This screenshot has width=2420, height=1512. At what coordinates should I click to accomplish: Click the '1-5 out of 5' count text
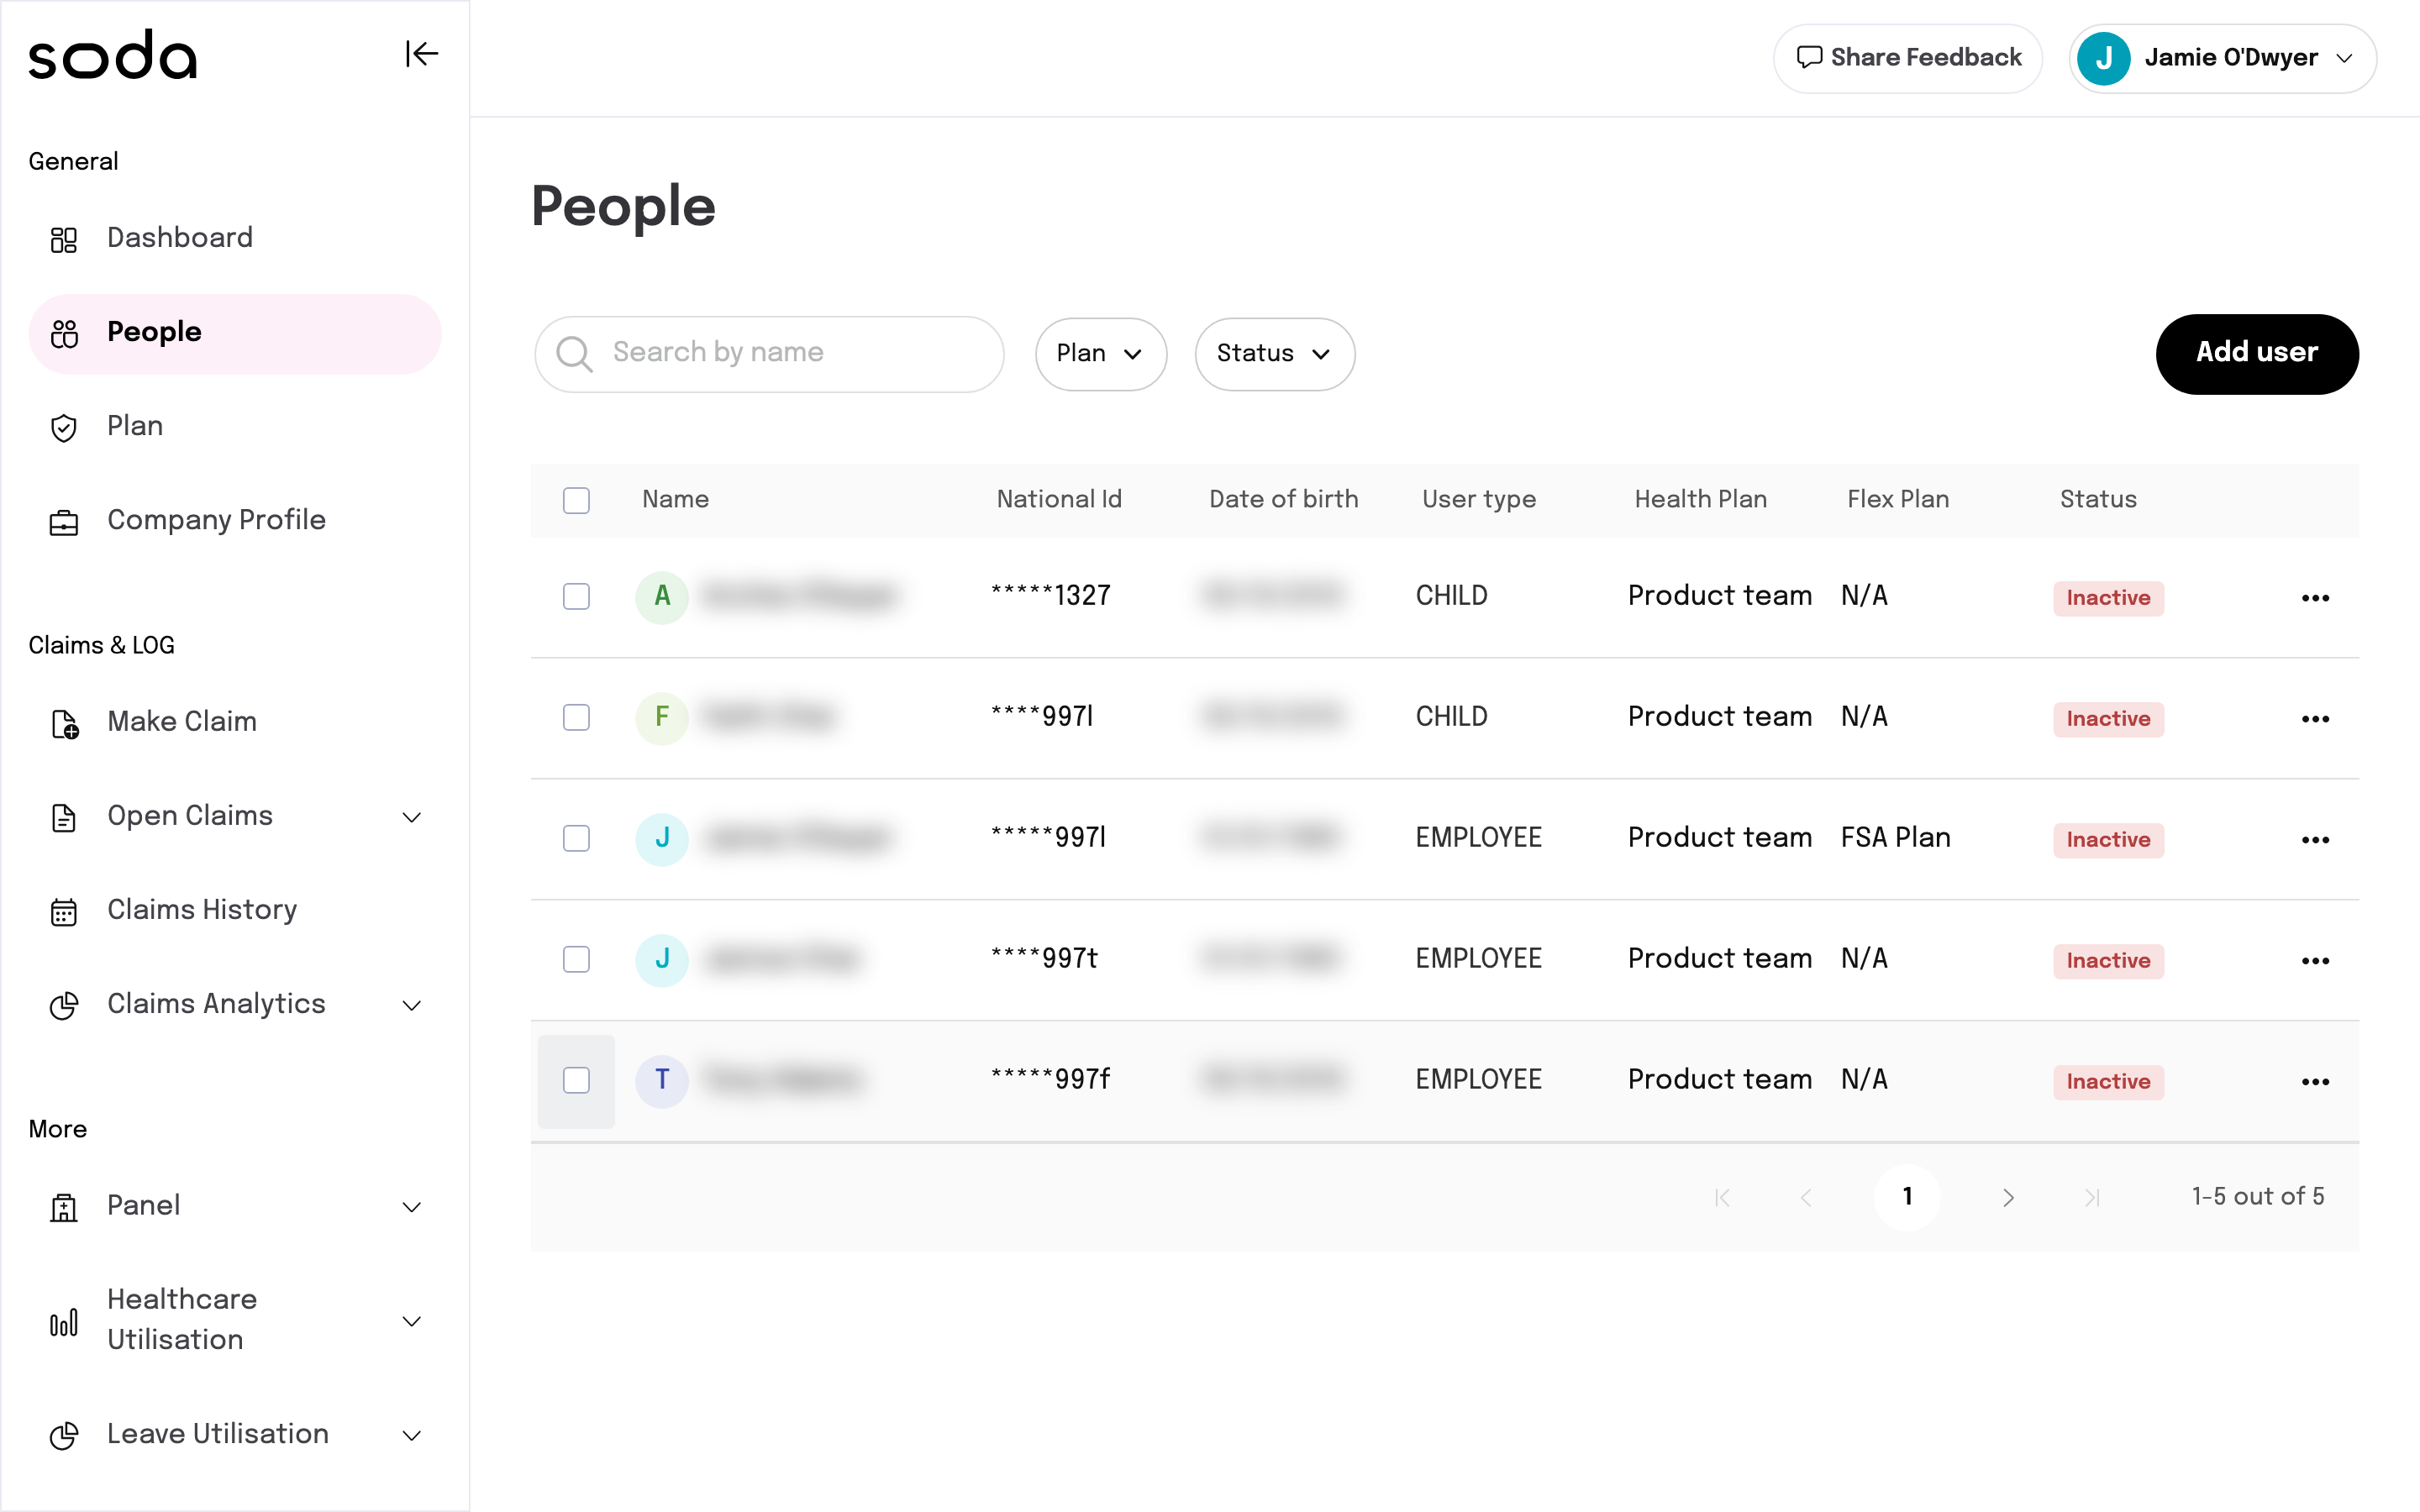point(2258,1197)
